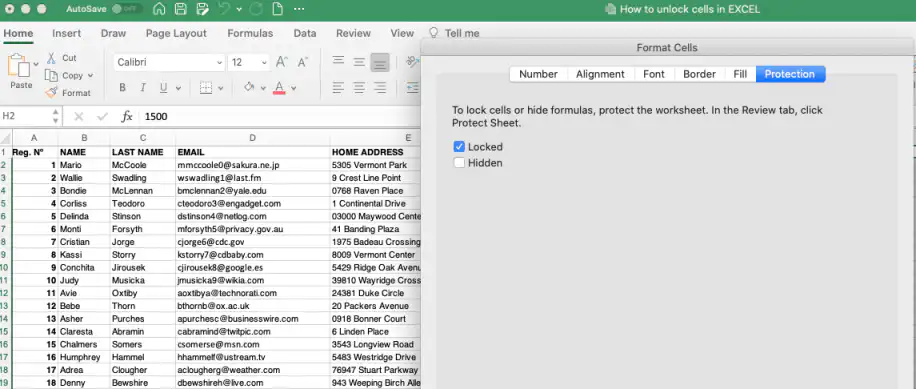Cancel formula entry with X icon
Viewport: 916px width, 389px height.
click(x=79, y=116)
